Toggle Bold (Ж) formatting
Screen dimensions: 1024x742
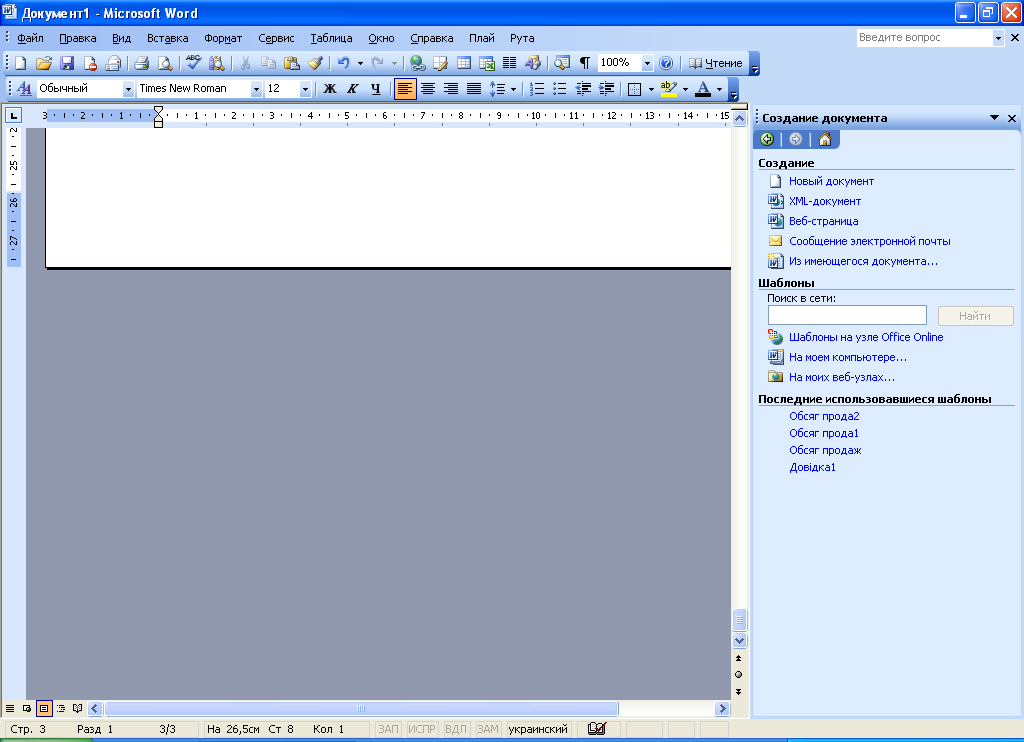[x=330, y=89]
